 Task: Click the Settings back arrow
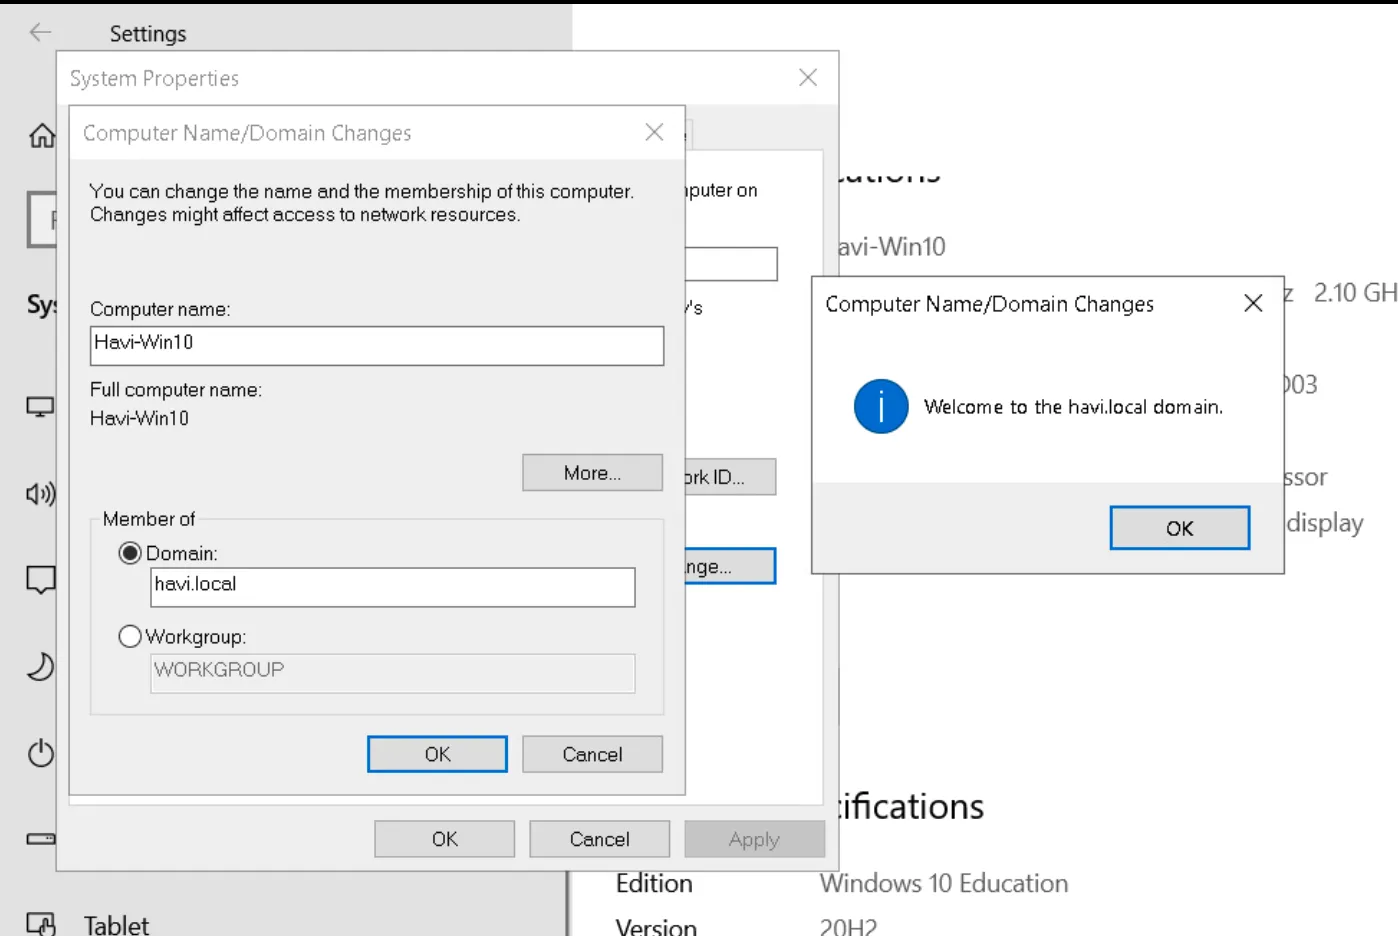(40, 33)
